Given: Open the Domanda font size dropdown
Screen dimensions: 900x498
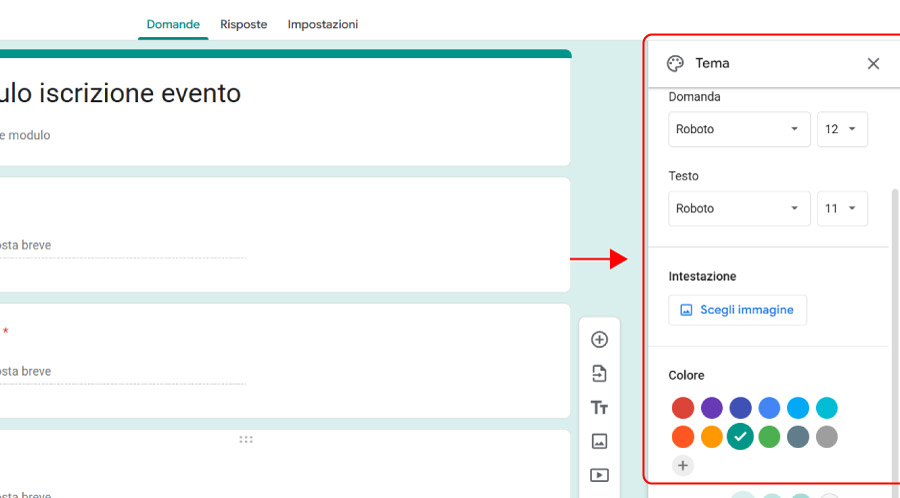Looking at the screenshot, I should pos(841,129).
